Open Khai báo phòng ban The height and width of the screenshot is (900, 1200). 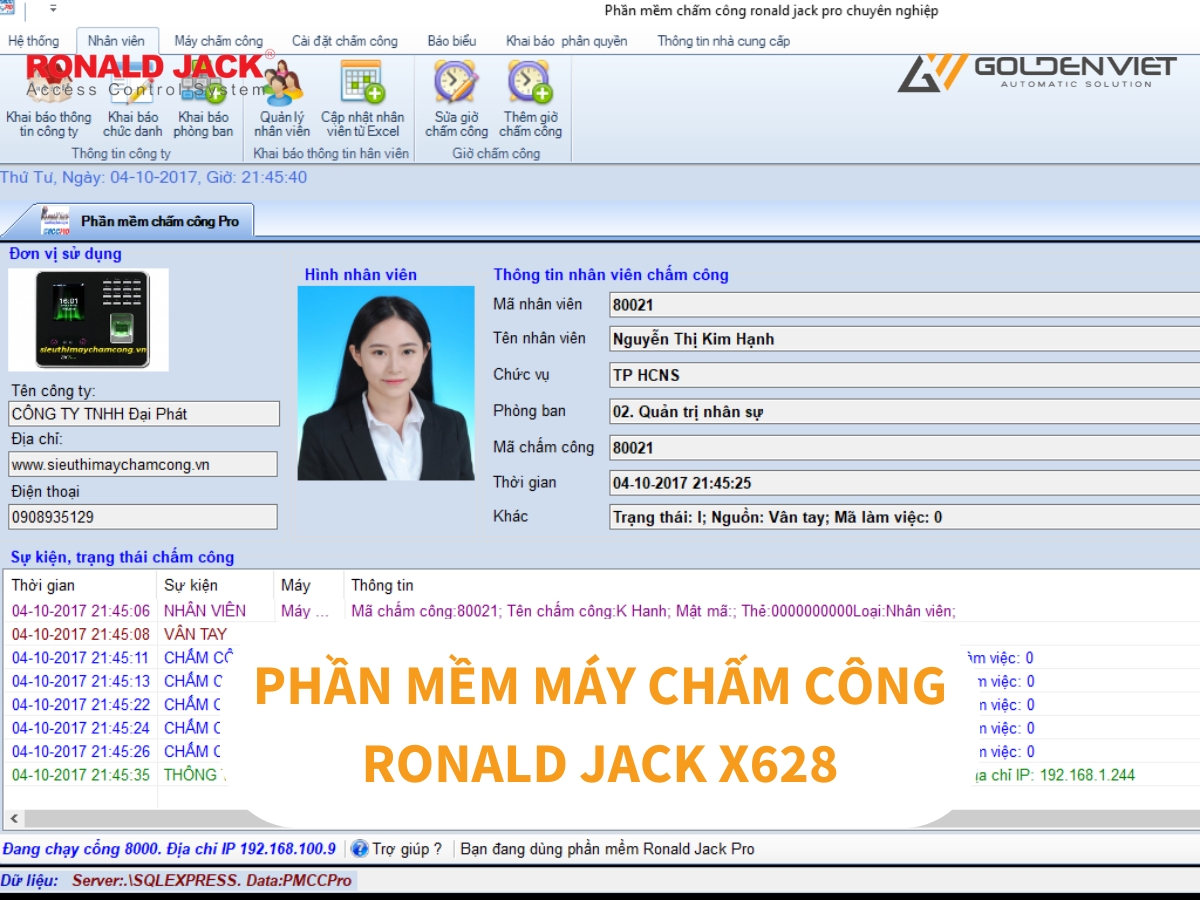click(202, 105)
